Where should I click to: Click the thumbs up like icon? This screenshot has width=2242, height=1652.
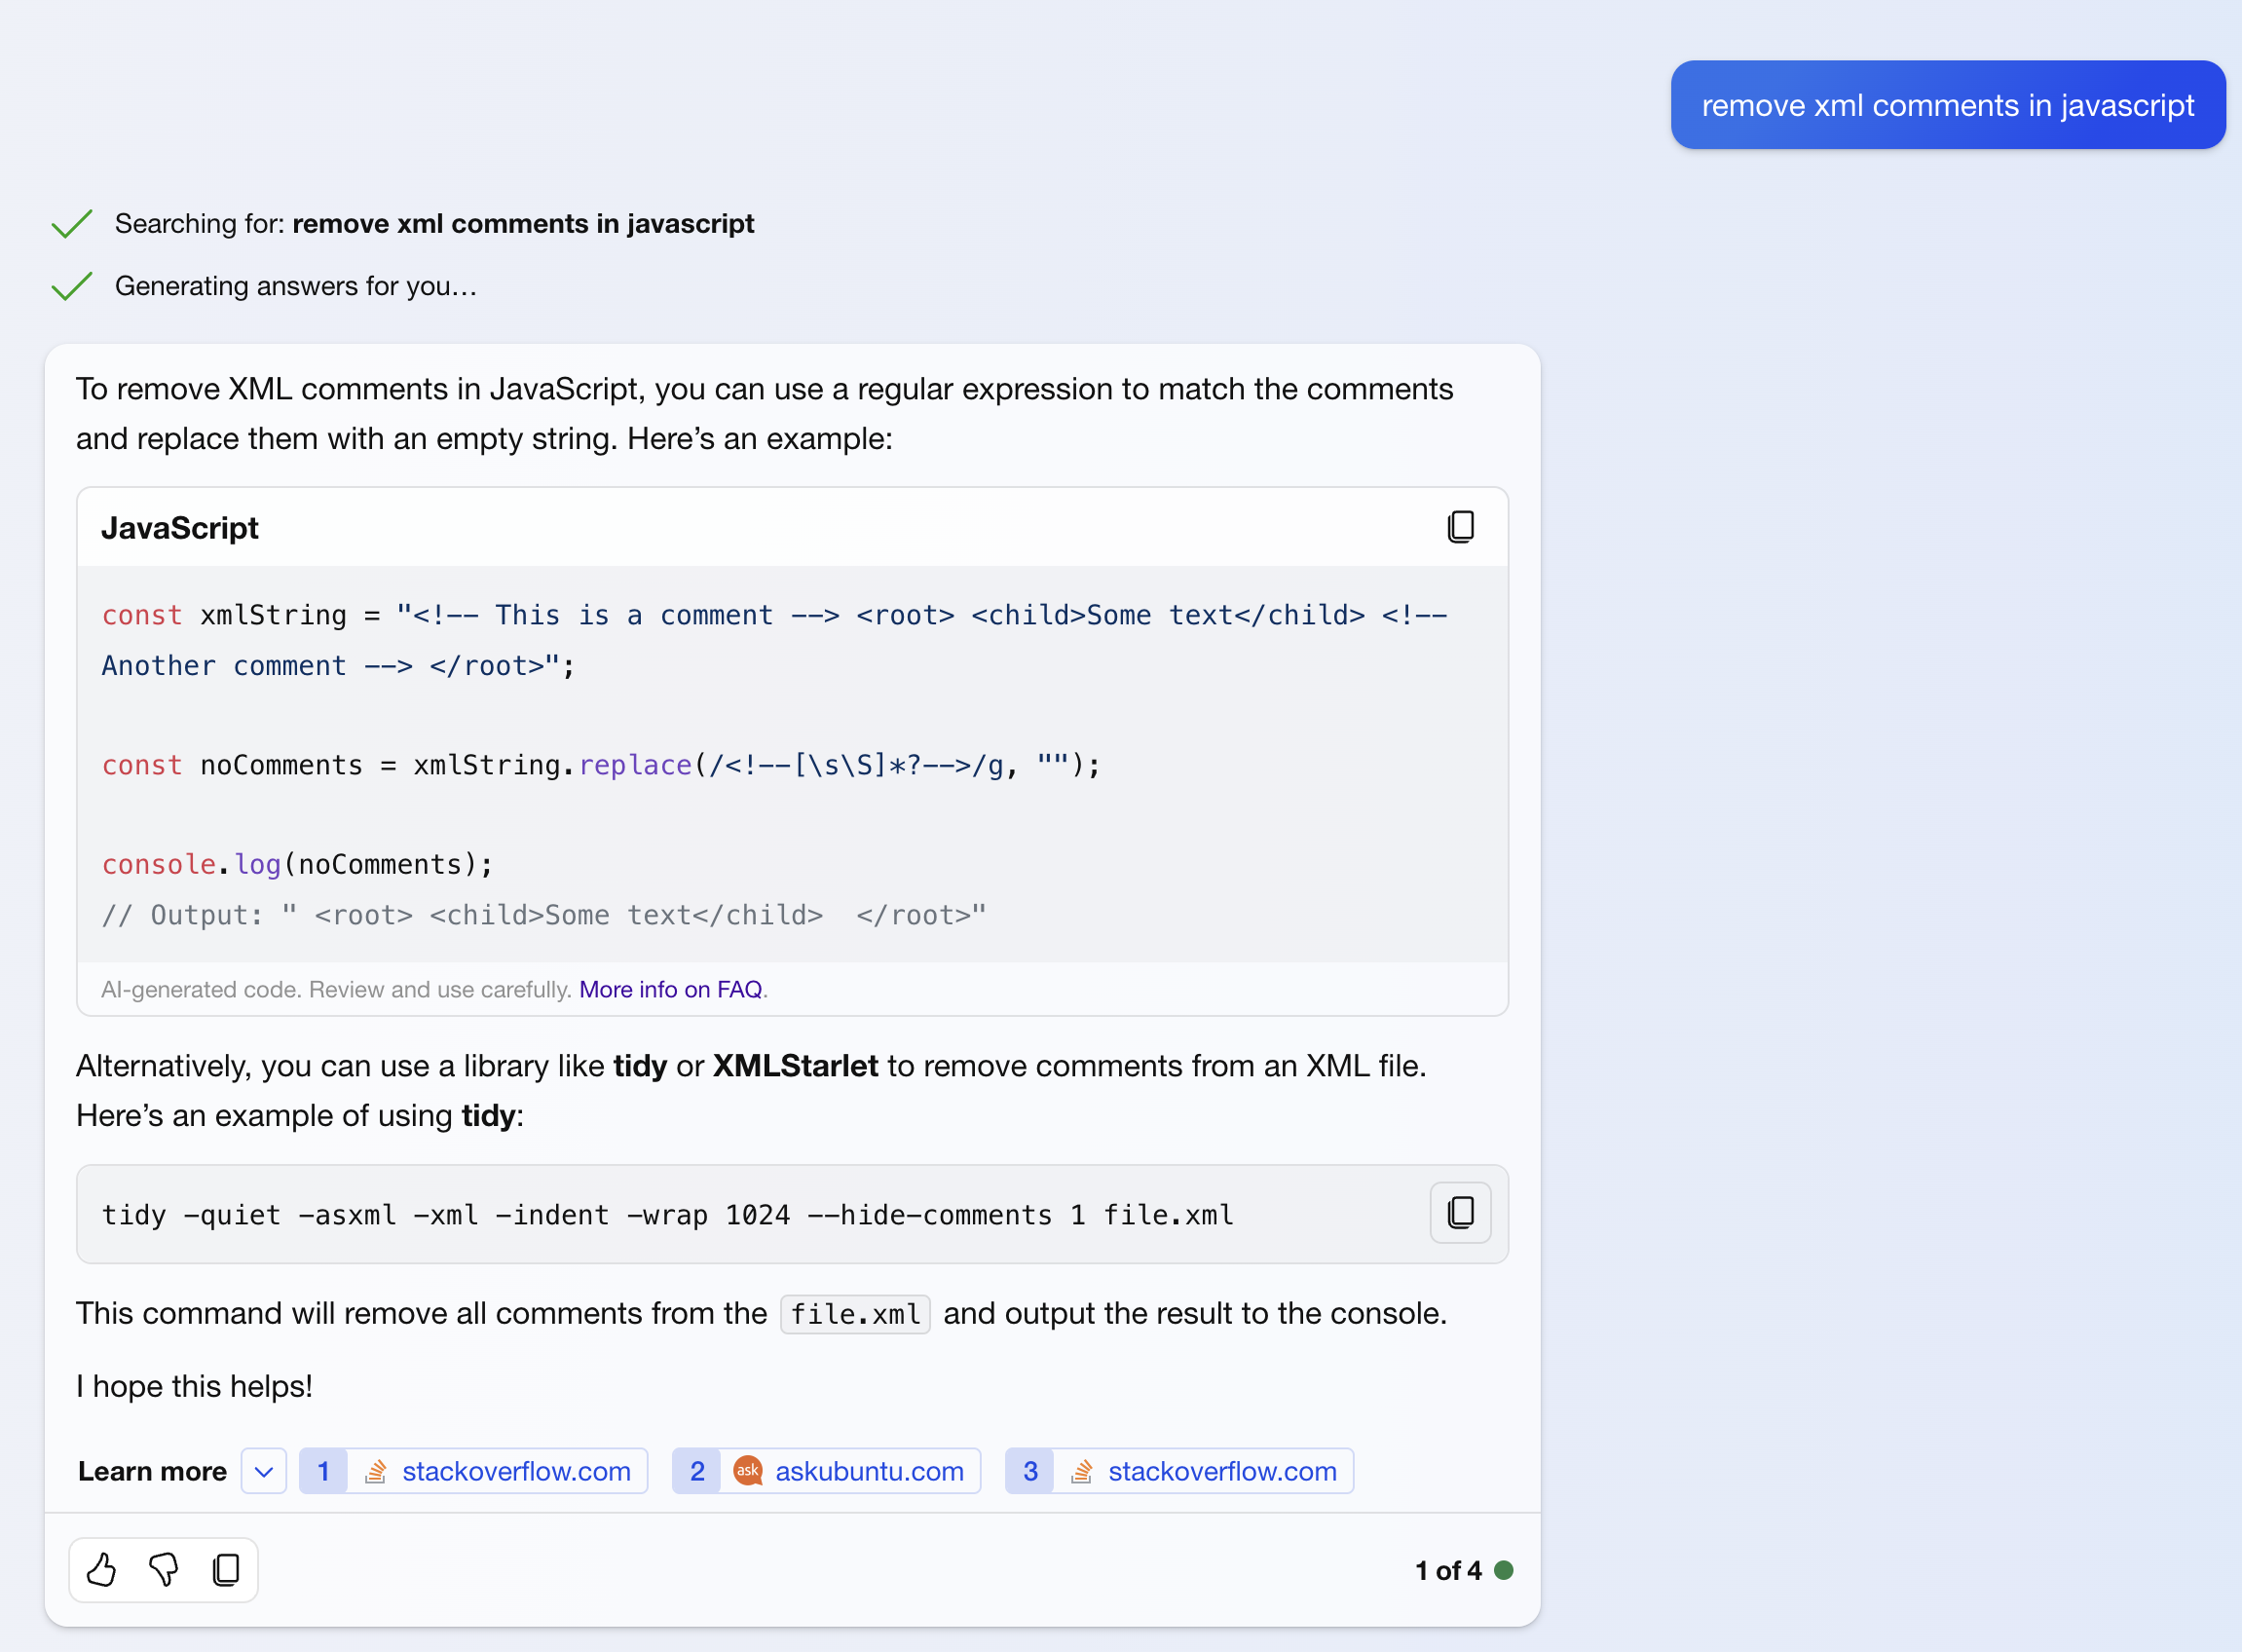pos(101,1570)
